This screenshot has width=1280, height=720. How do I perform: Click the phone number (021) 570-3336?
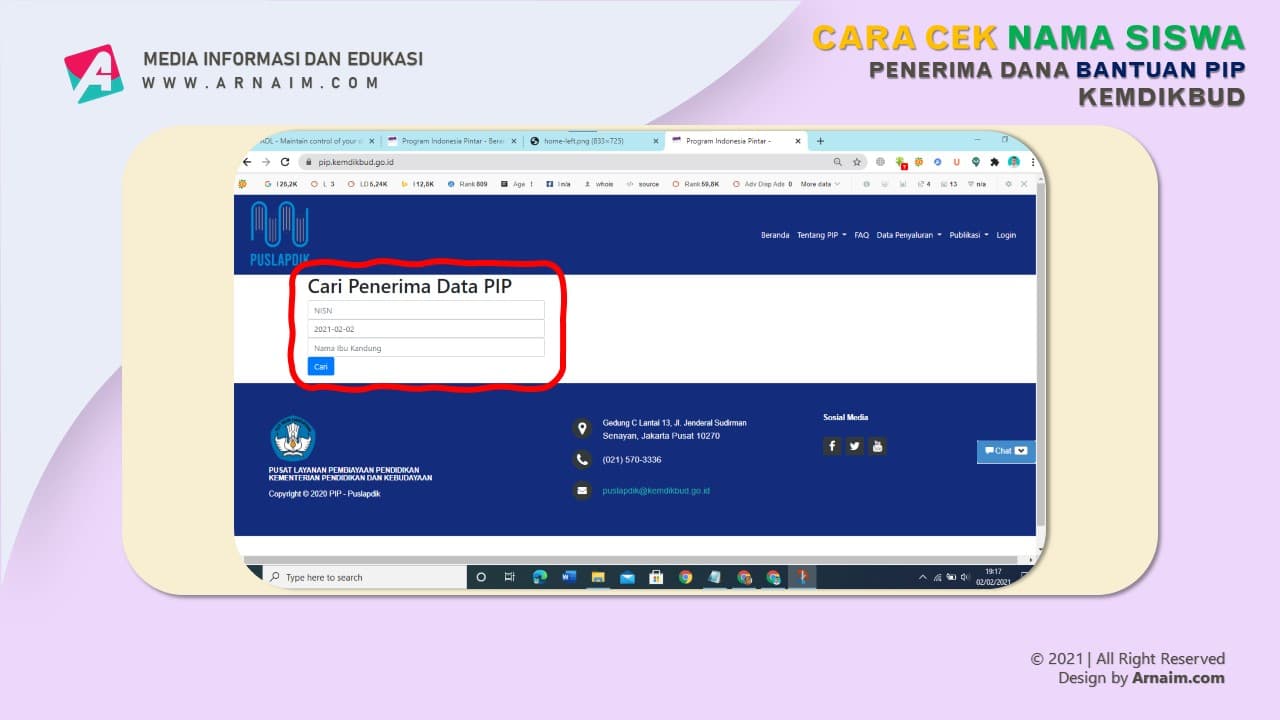coord(632,460)
